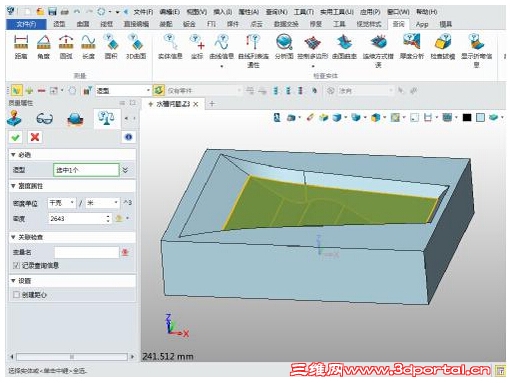Switch to the glasses icon panel tab
The width and height of the screenshot is (510, 383).
coord(44,118)
